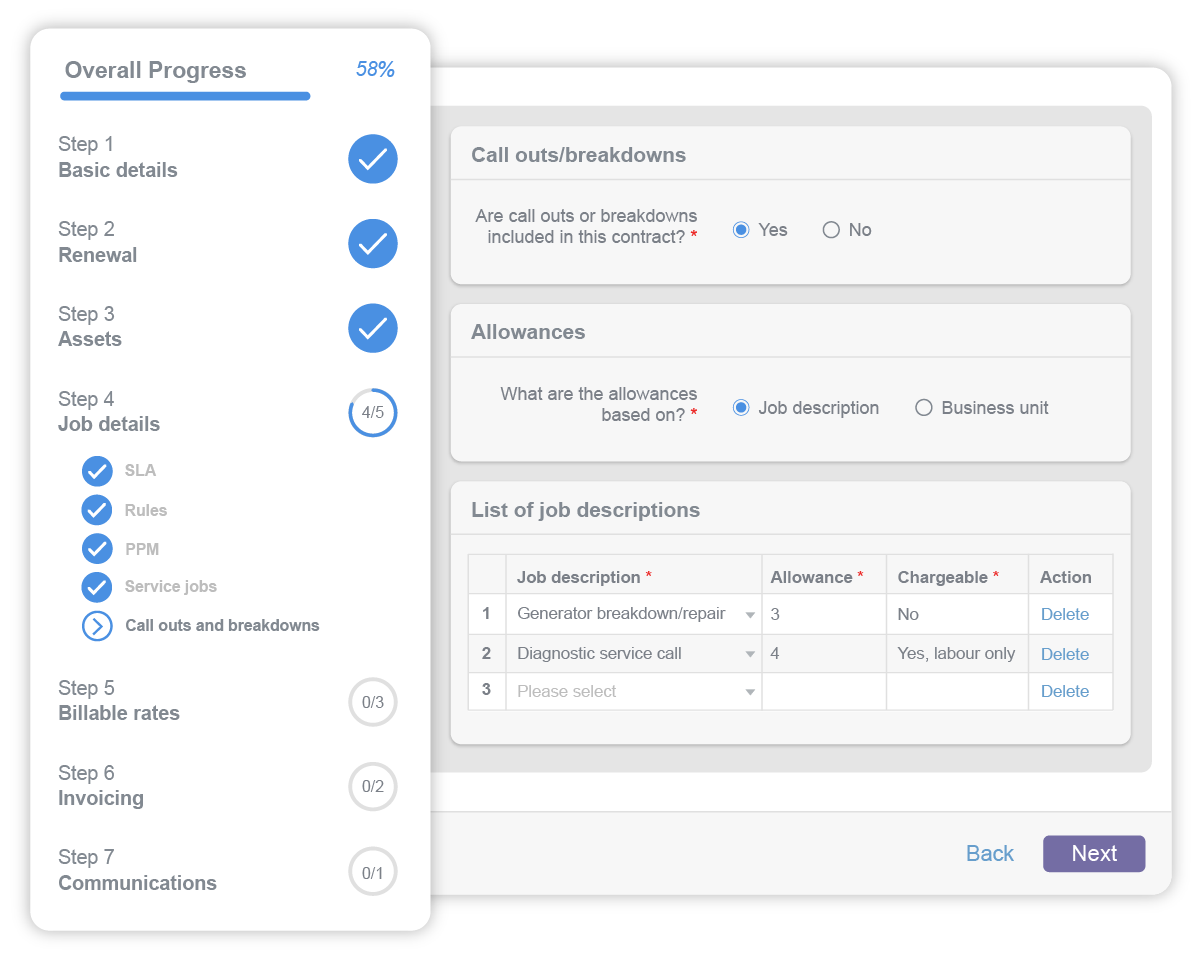The image size is (1200, 965).
Task: Click the Back link
Action: coord(989,853)
